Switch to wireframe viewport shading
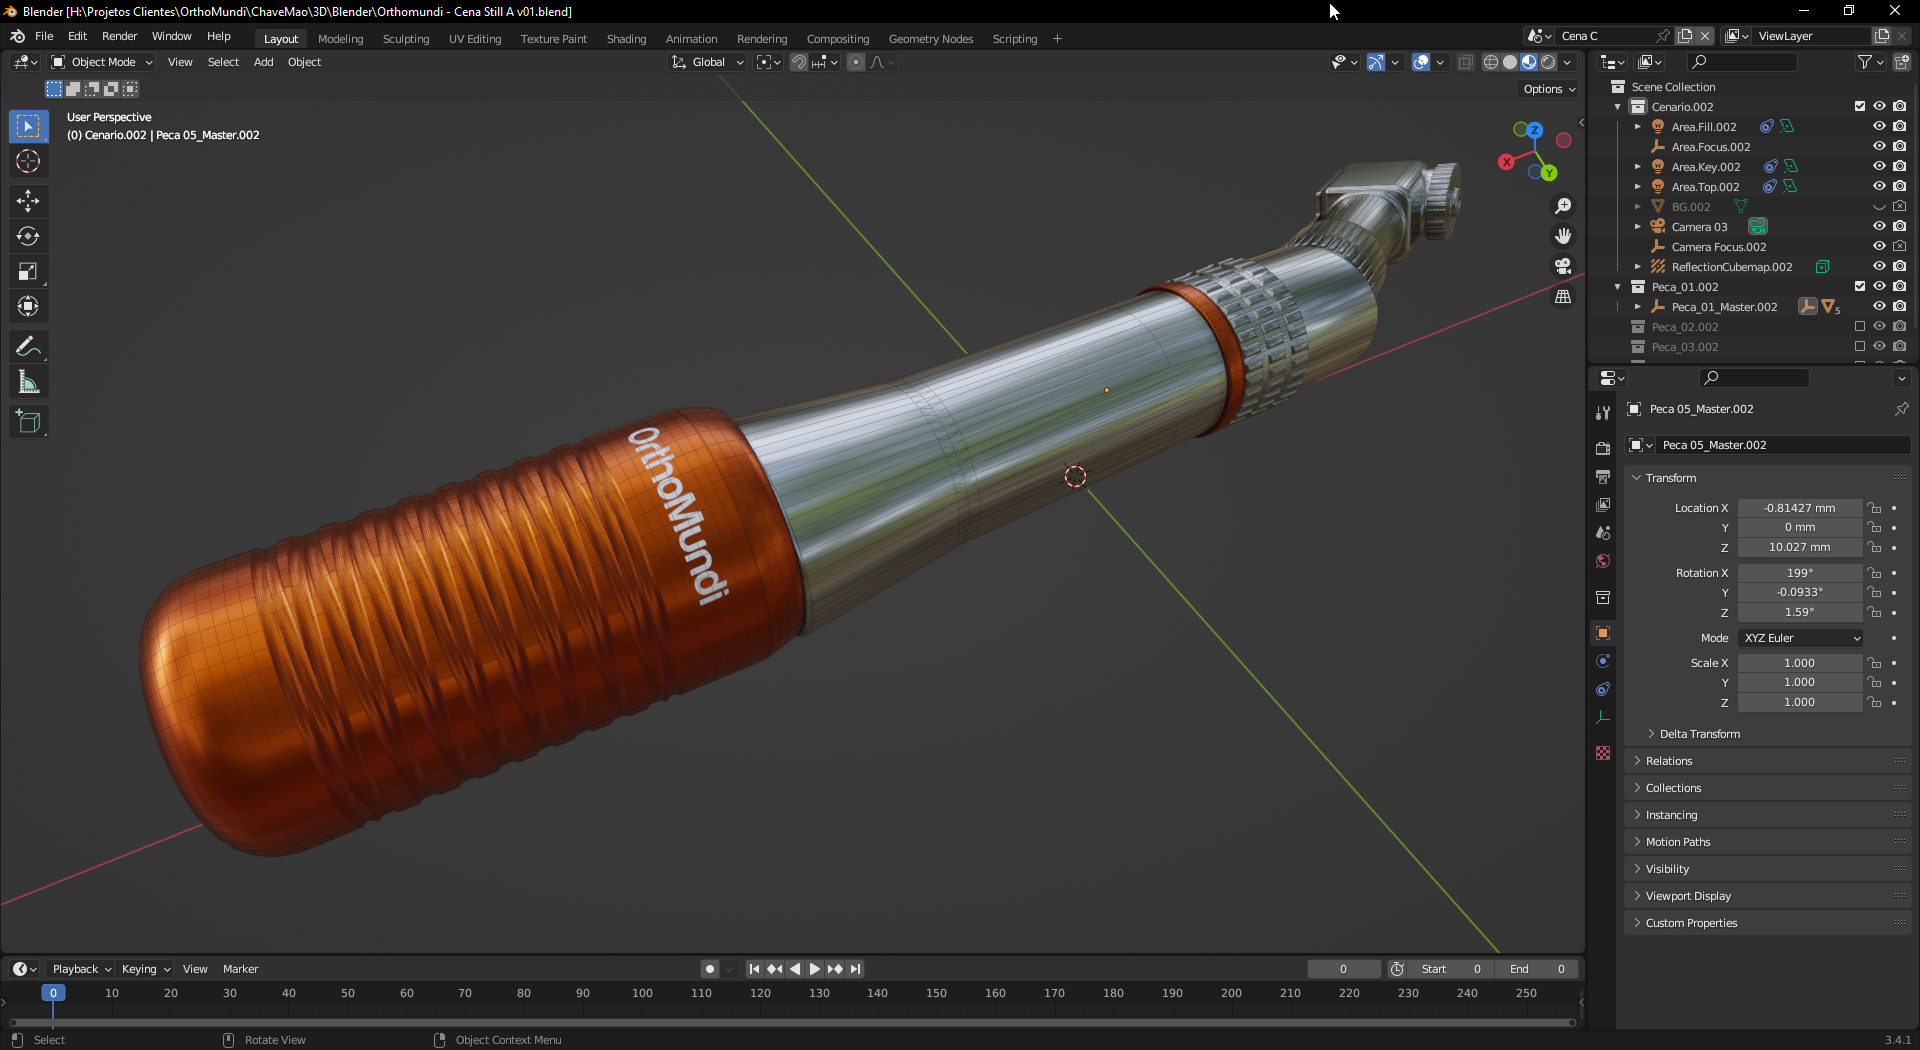Screen dimensions: 1920x1050 (x=1491, y=62)
